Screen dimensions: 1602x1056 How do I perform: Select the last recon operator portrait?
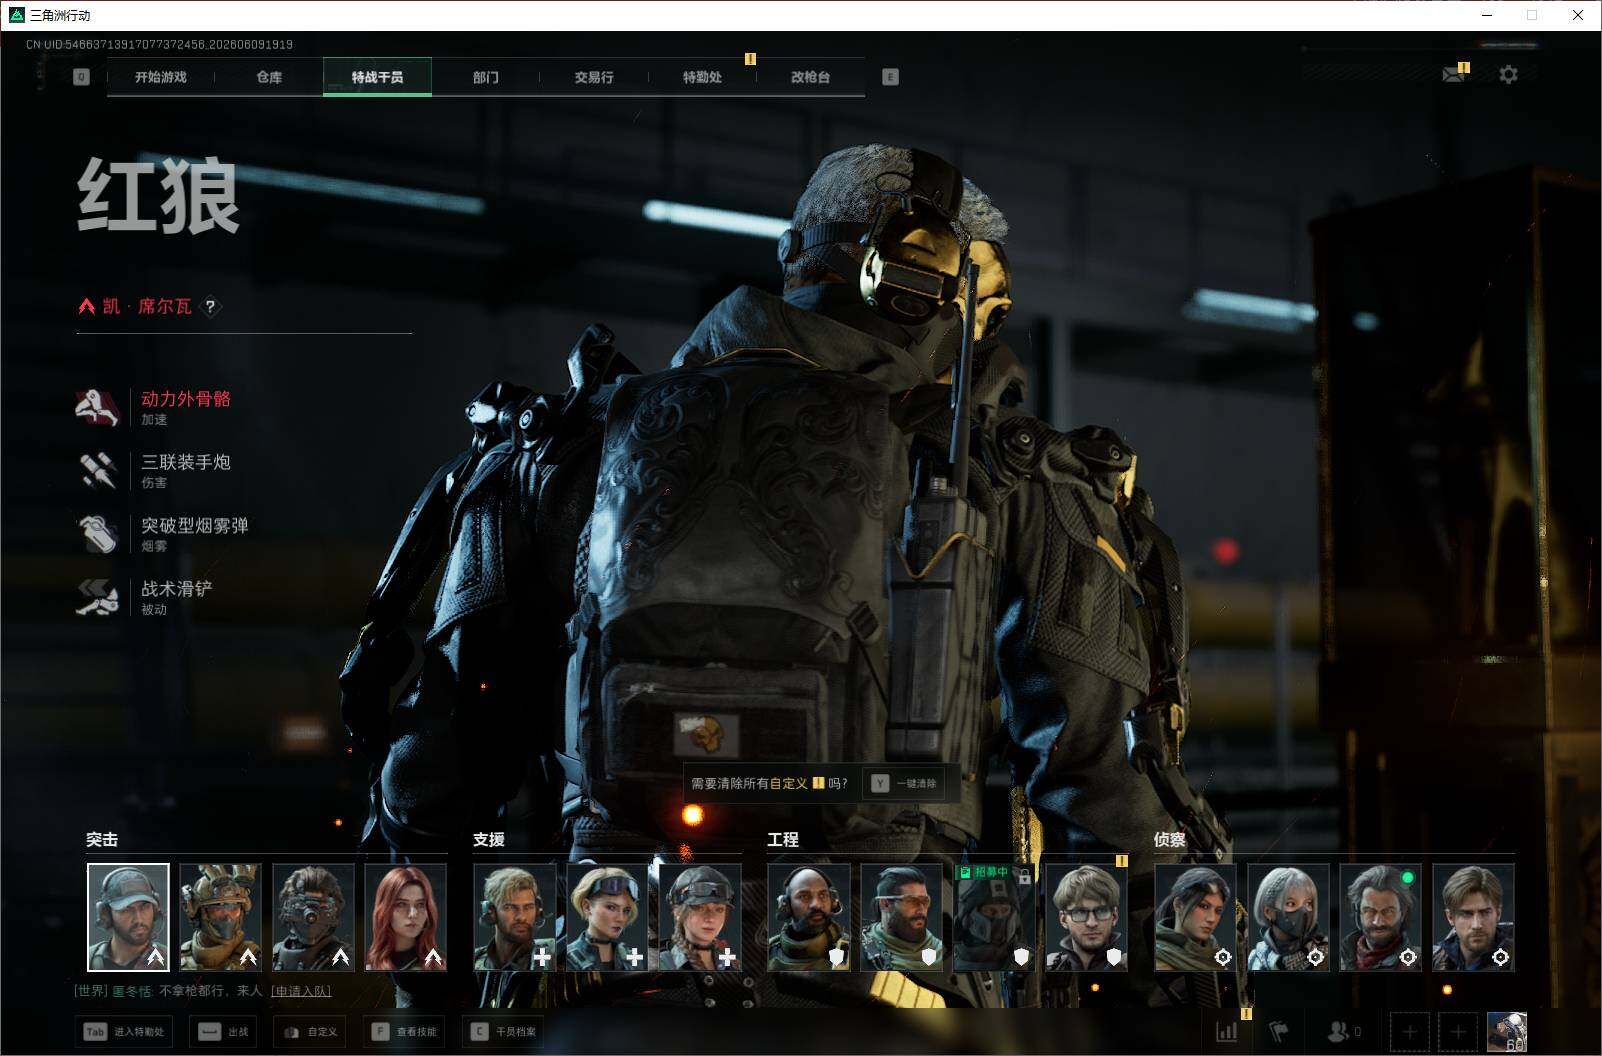click(x=1473, y=917)
